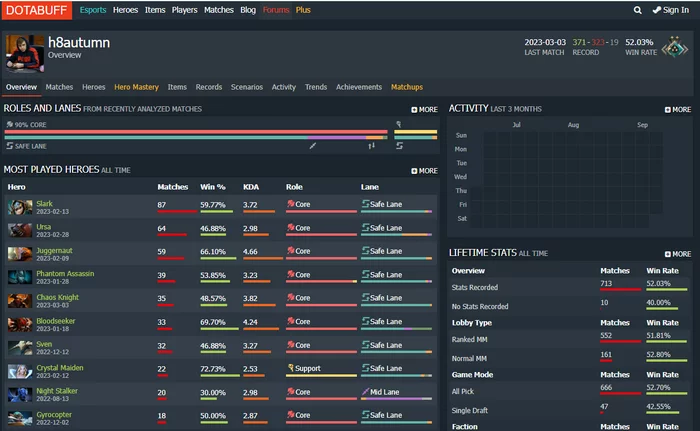700x431 pixels.
Task: Click the Ursa hero portrait
Action: click(x=20, y=230)
